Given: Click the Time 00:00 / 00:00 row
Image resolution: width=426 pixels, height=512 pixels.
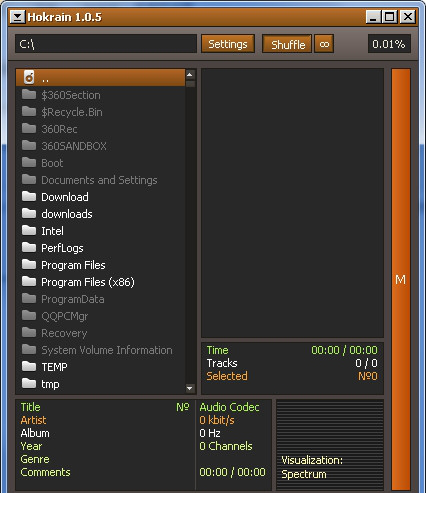Looking at the screenshot, I should click(x=292, y=350).
